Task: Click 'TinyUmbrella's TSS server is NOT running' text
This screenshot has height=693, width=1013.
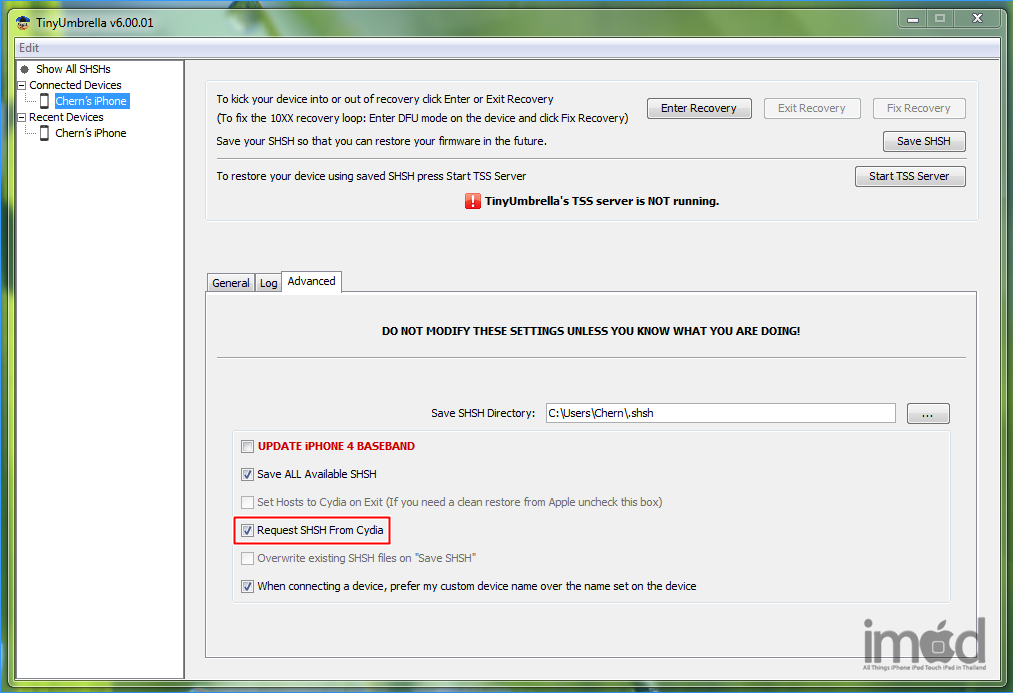Action: point(602,201)
